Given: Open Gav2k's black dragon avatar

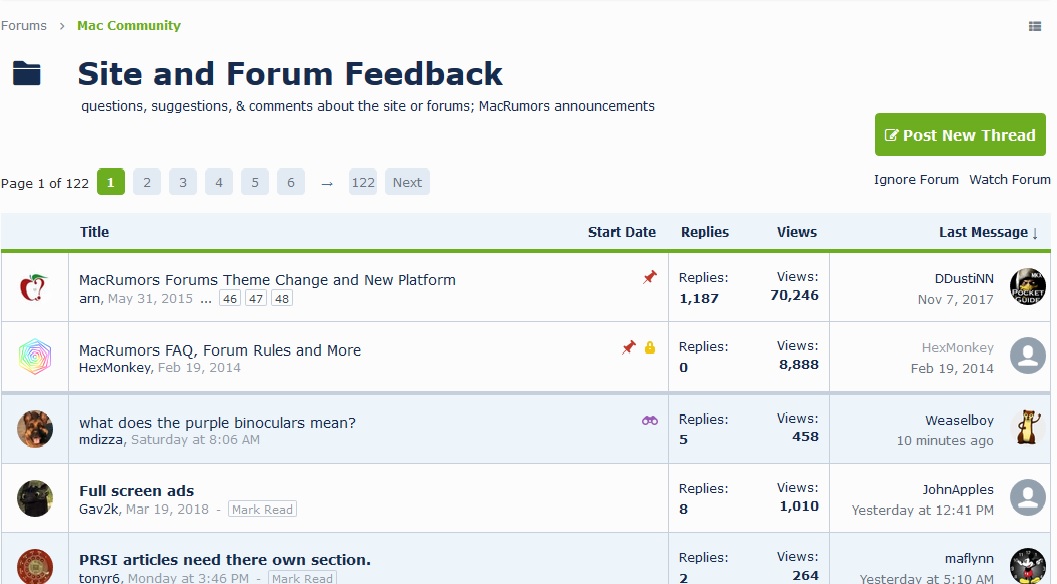Looking at the screenshot, I should click(35, 498).
